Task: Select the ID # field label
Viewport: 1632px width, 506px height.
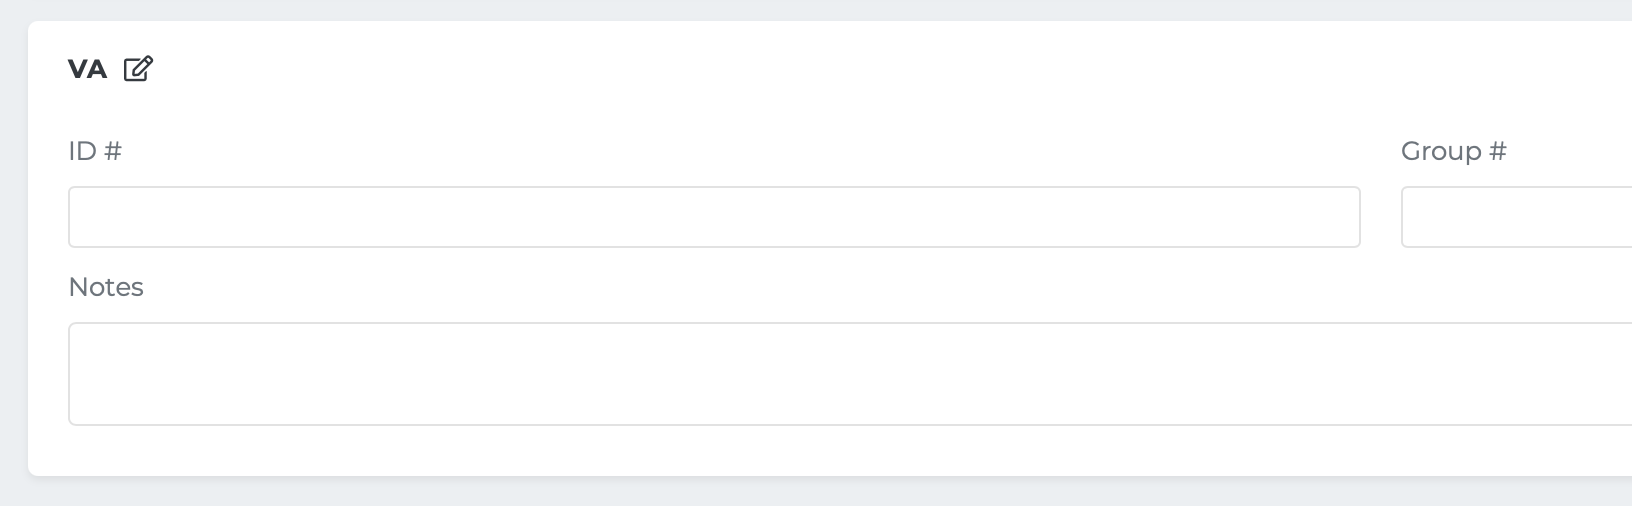Action: [x=95, y=151]
